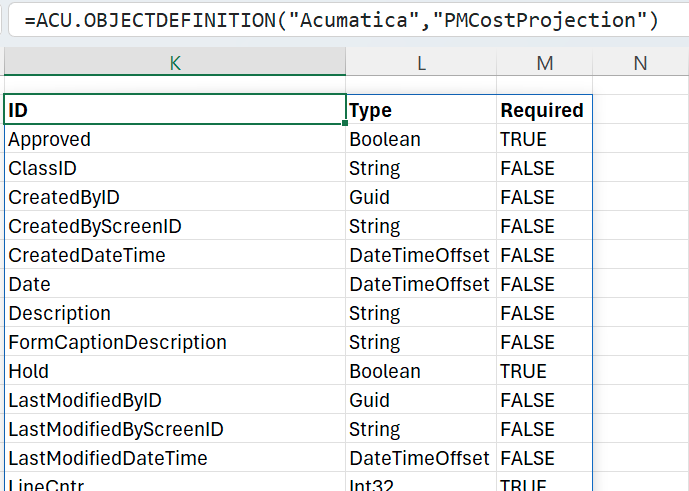Click the 'Approved' cell

pyautogui.click(x=175, y=139)
